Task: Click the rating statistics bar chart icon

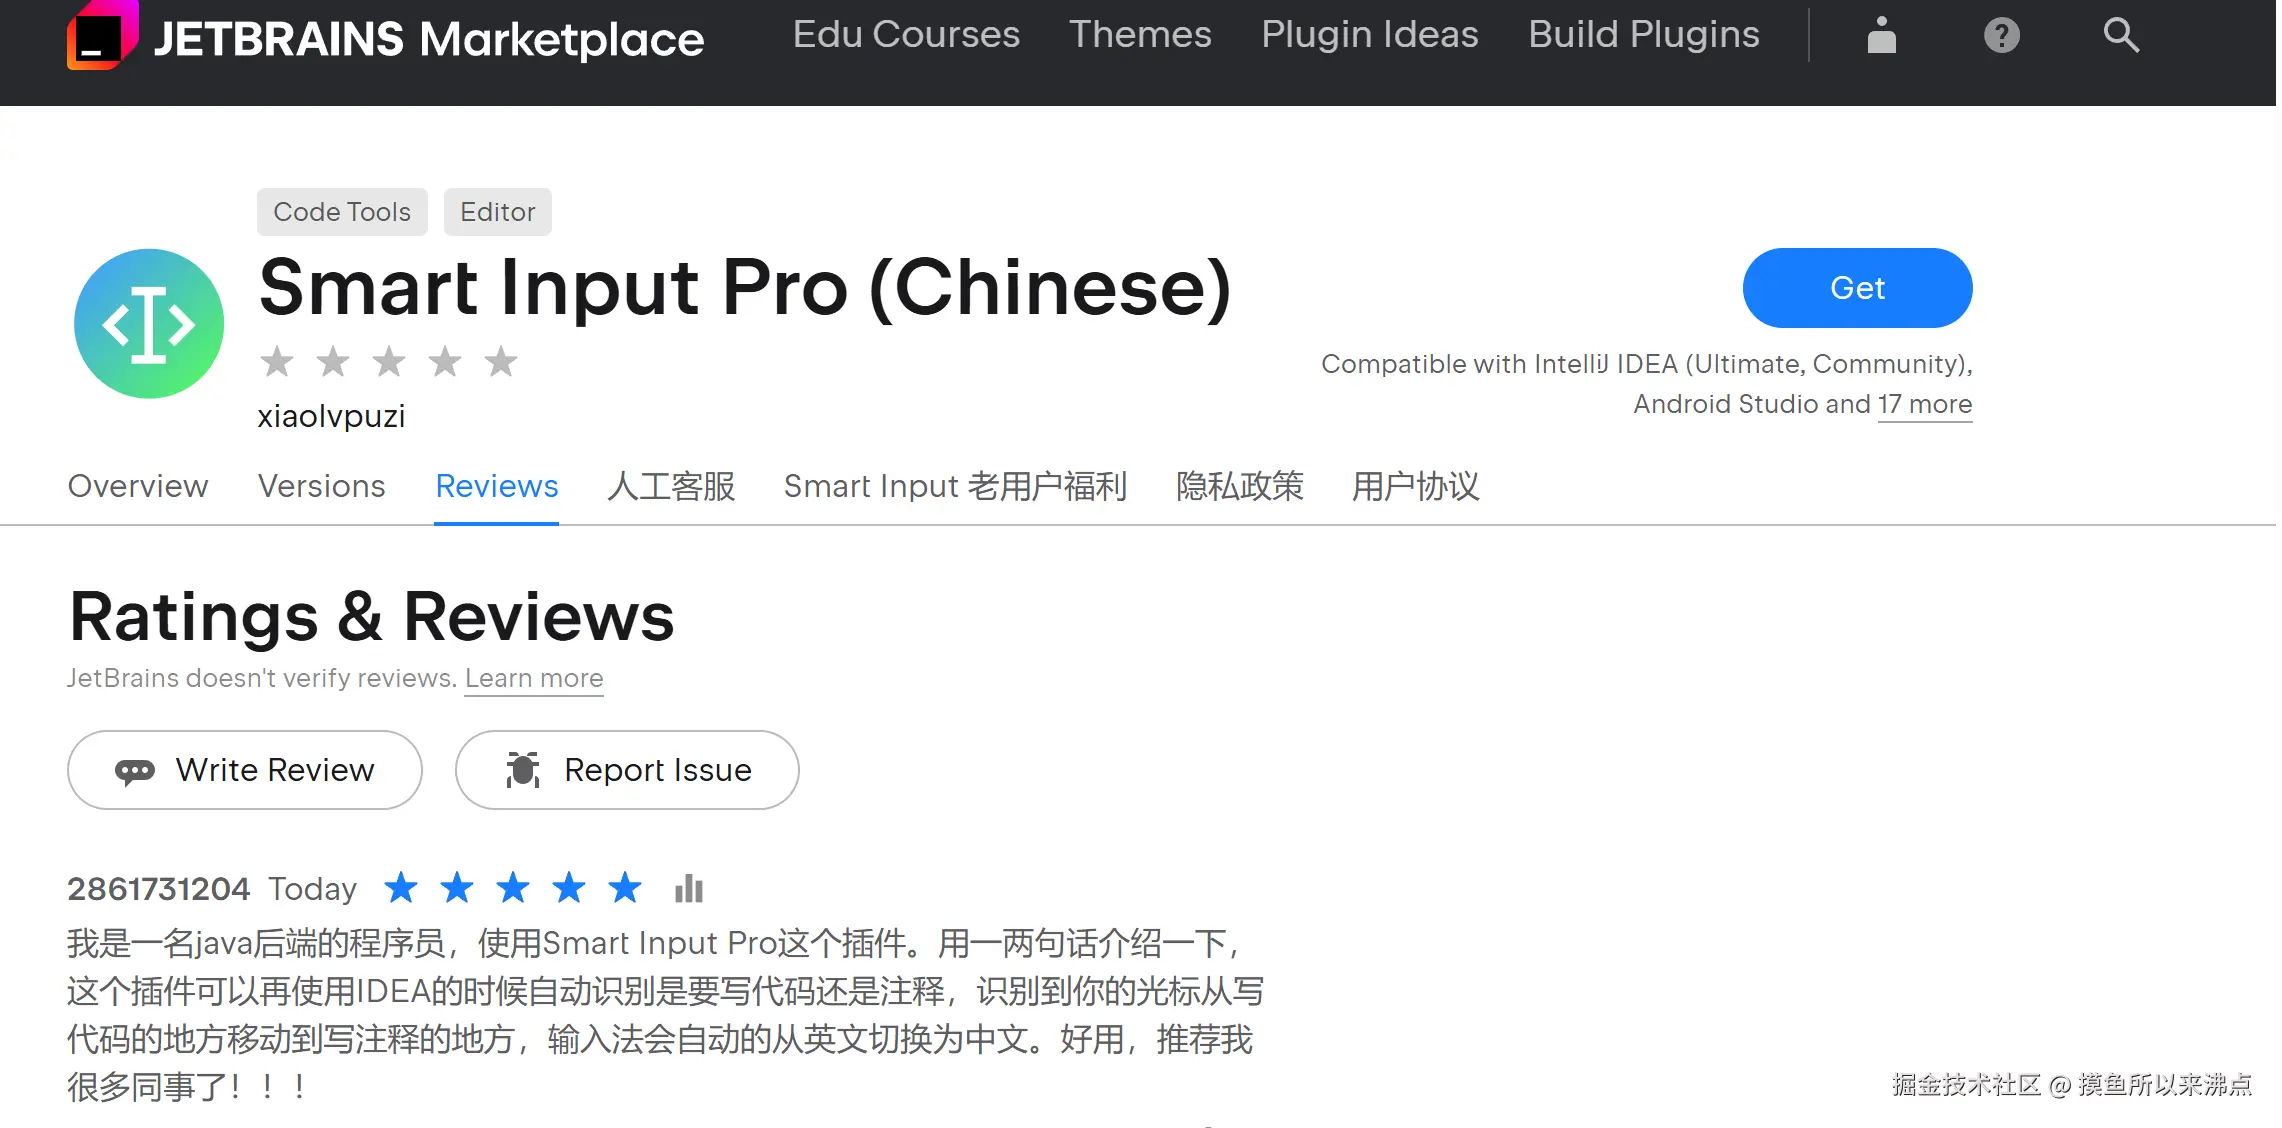Action: coord(689,888)
